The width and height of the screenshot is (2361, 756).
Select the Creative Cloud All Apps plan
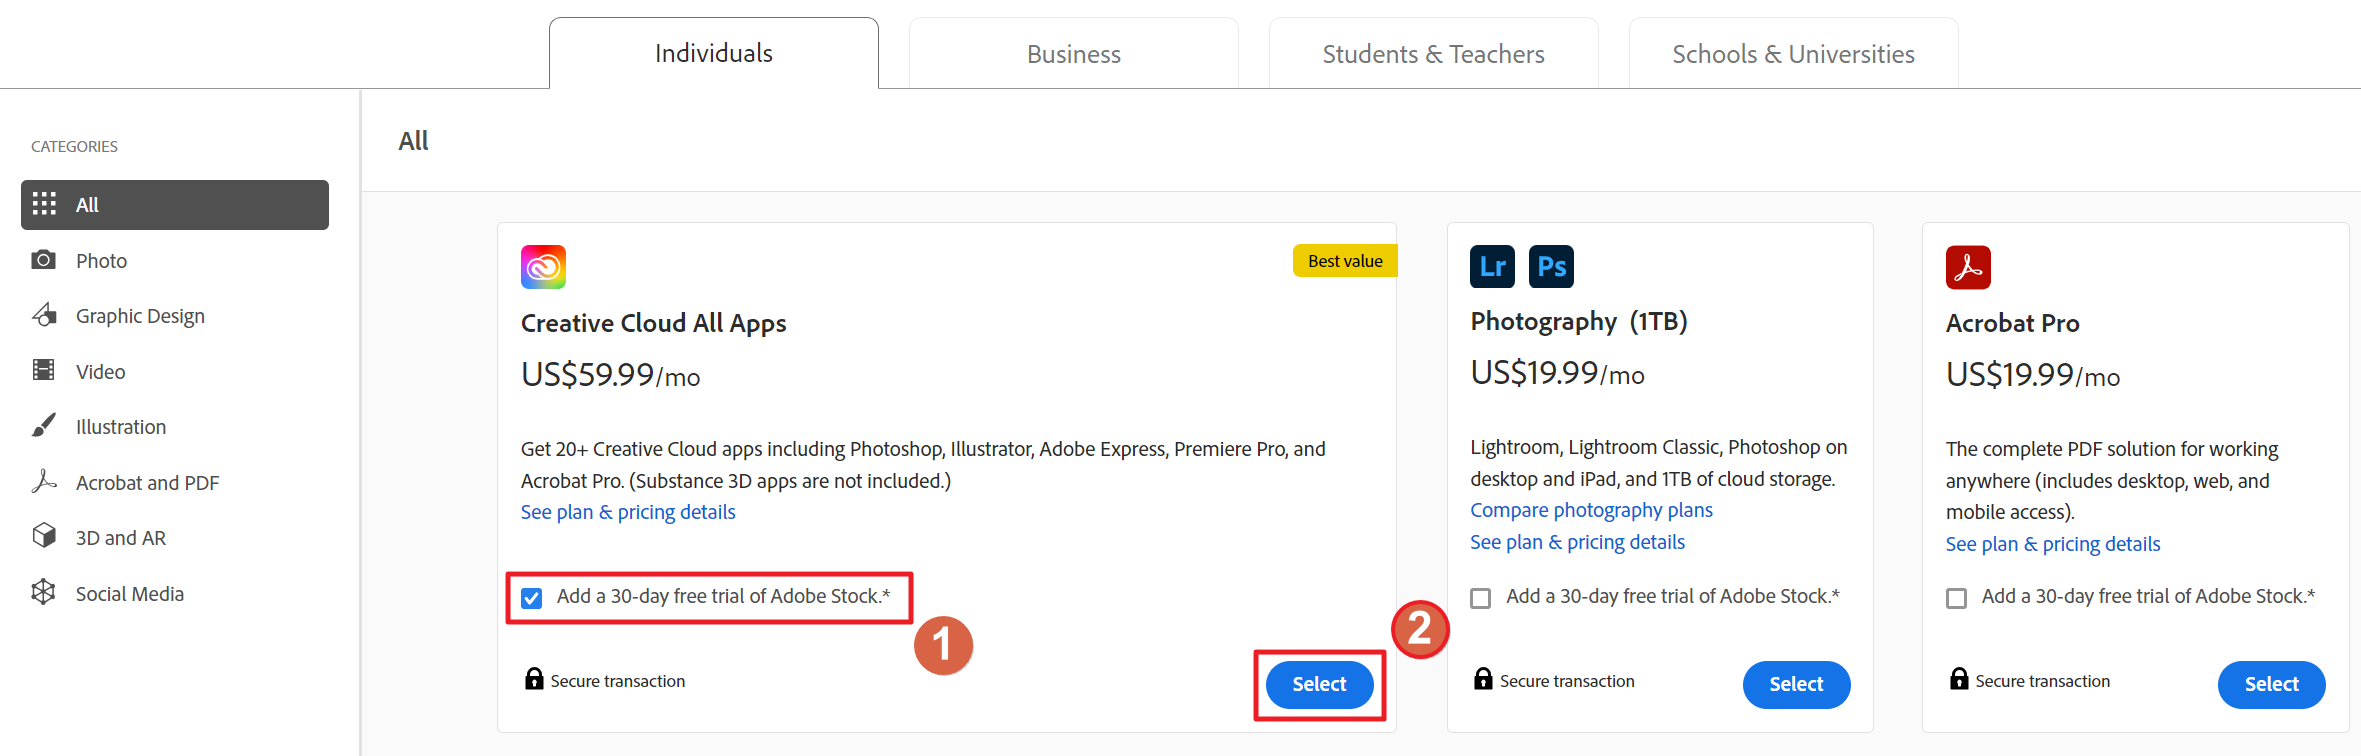(x=1320, y=685)
